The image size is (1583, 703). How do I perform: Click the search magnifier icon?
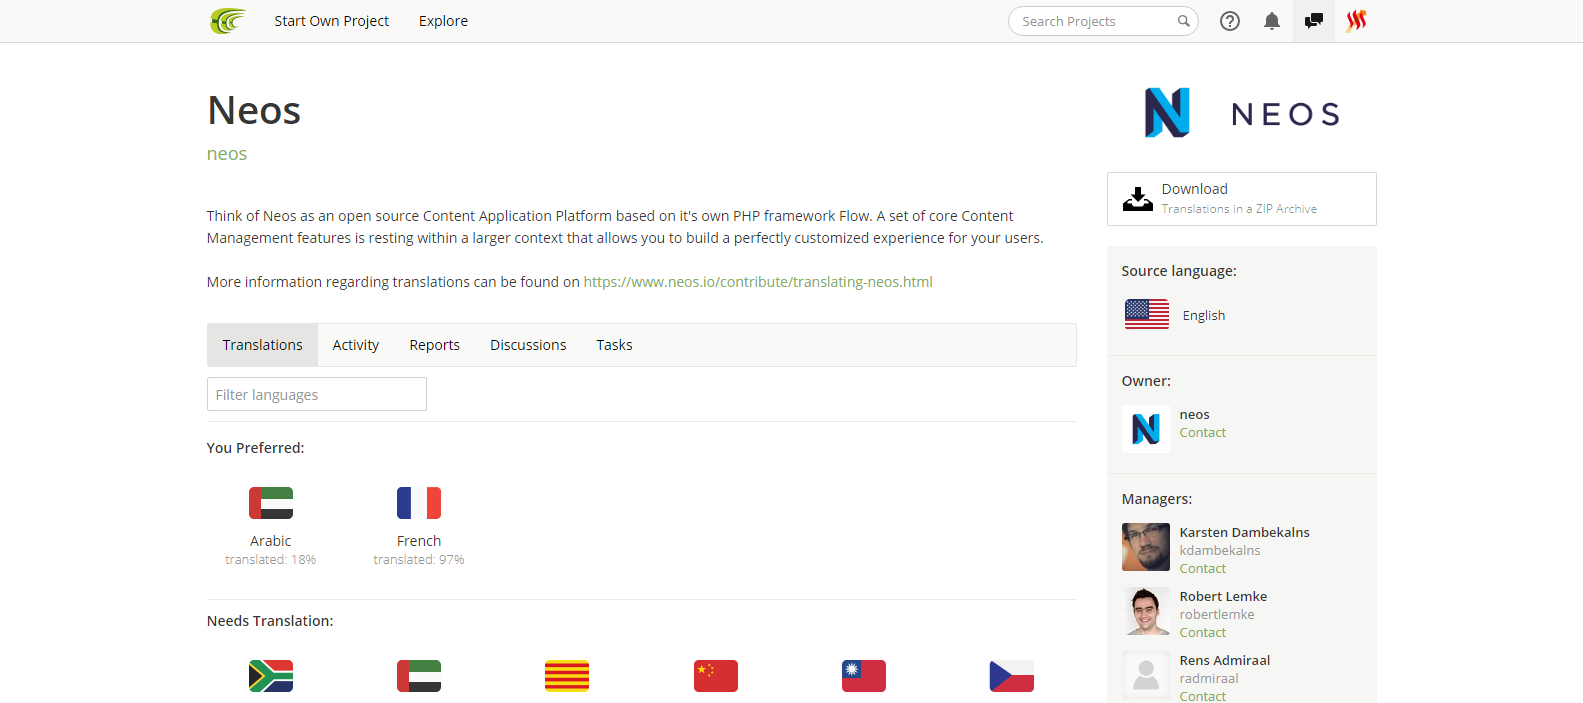click(x=1184, y=21)
